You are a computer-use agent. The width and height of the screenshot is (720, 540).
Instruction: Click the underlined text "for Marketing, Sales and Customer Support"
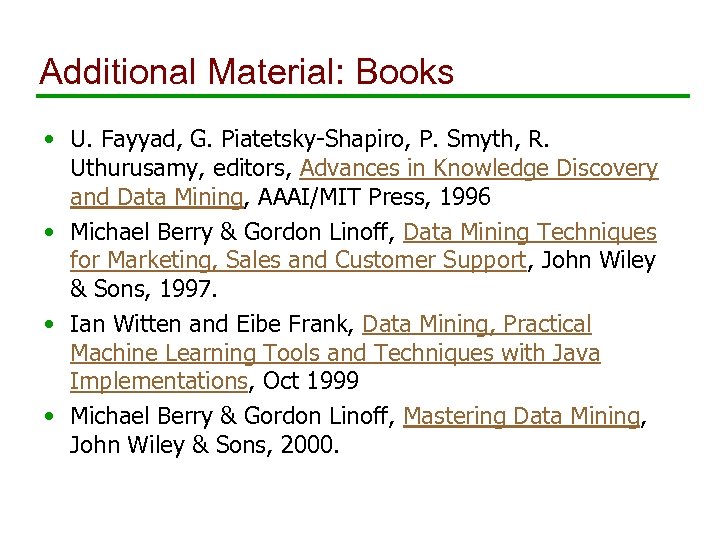click(297, 261)
